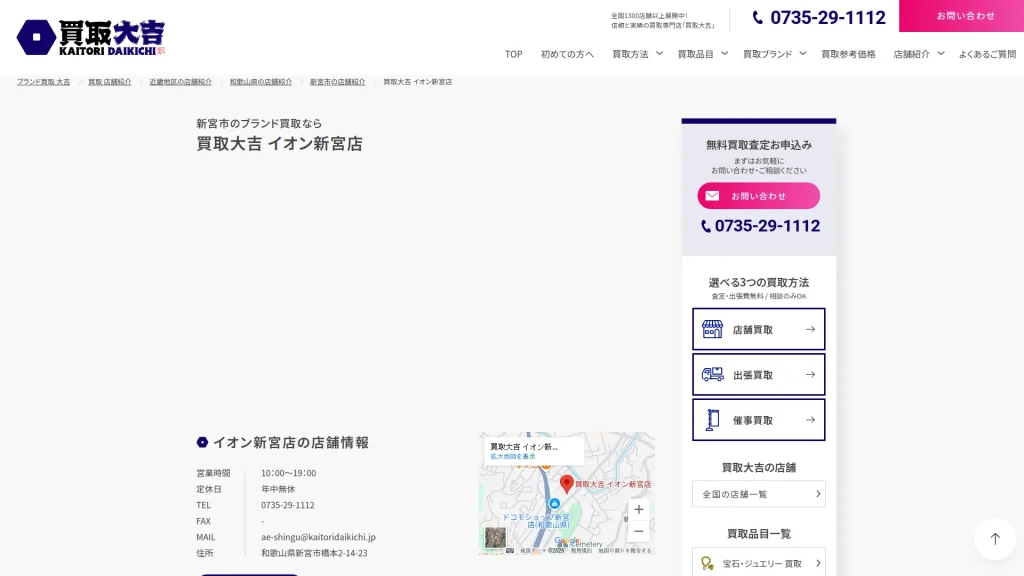The height and width of the screenshot is (576, 1024).
Task: Click the sidebar phone number 0735-29-1112
Action: (x=767, y=226)
